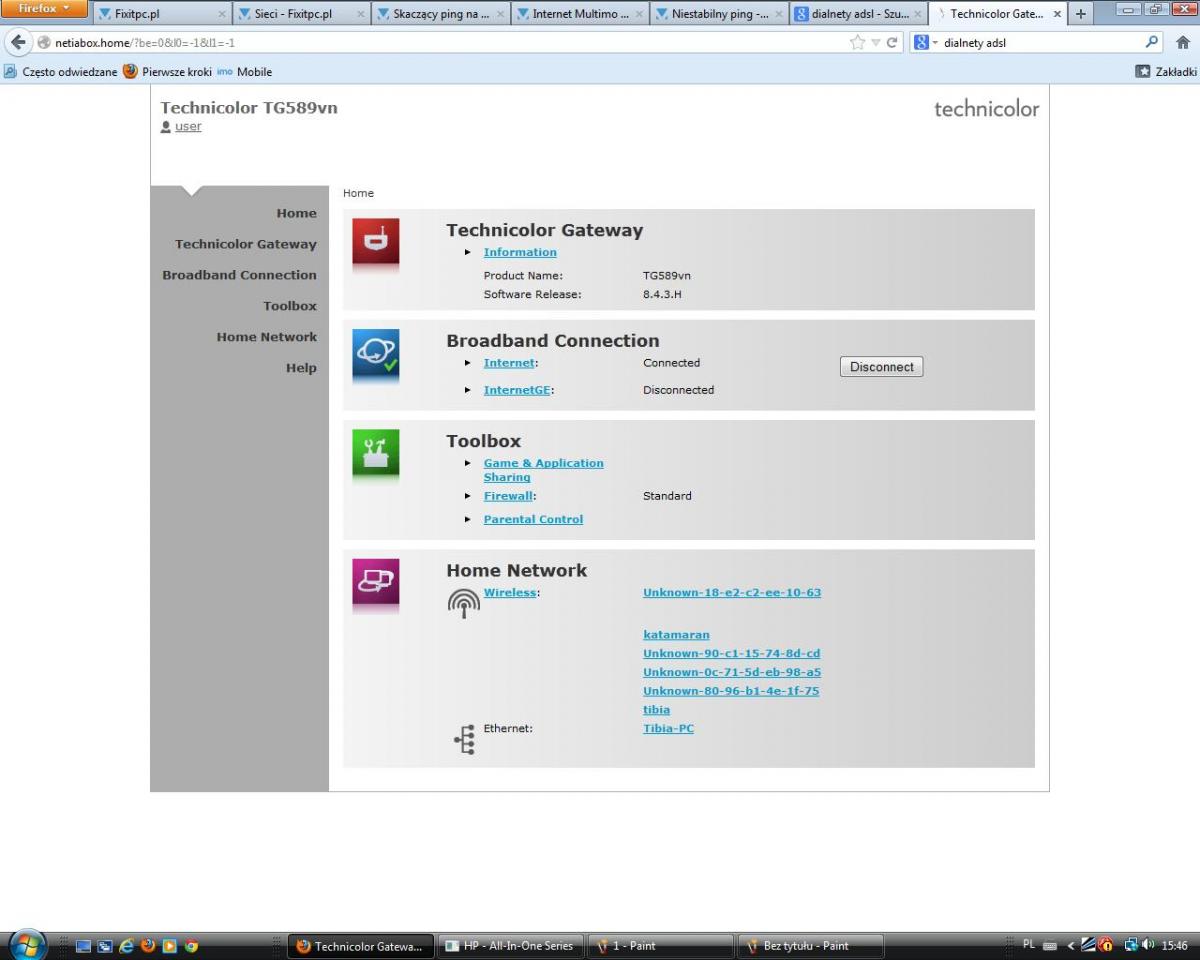This screenshot has width=1200, height=960.
Task: Select Home in the sidebar menu
Action: click(x=296, y=213)
